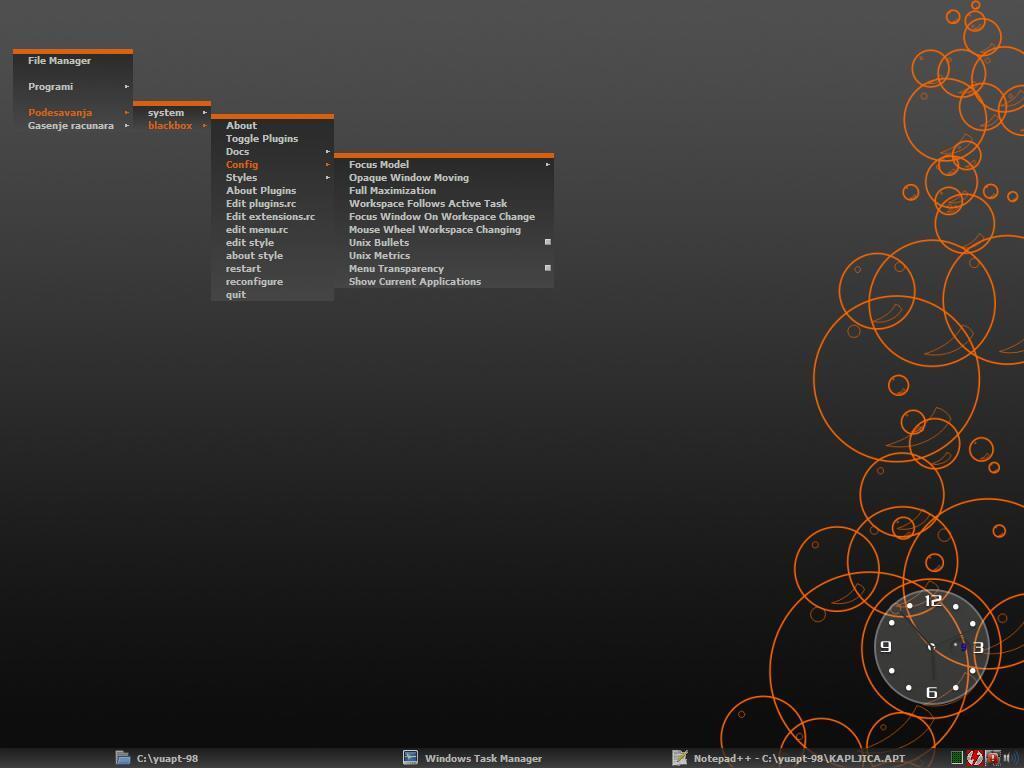Click the Windows Task Manager taskbar icon
Screen dimensions: 1024x768
pyautogui.click(x=410, y=758)
